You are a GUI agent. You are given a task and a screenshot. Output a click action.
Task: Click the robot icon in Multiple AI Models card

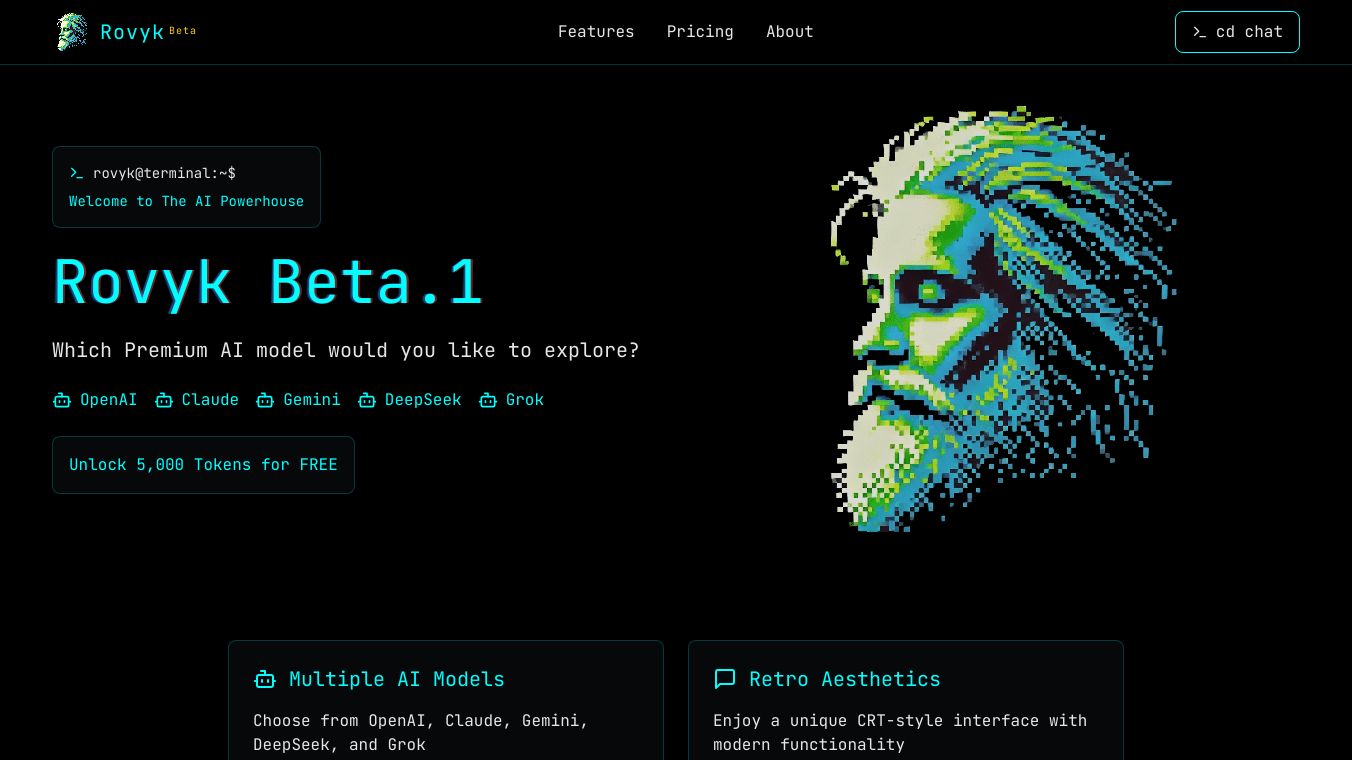[265, 680]
